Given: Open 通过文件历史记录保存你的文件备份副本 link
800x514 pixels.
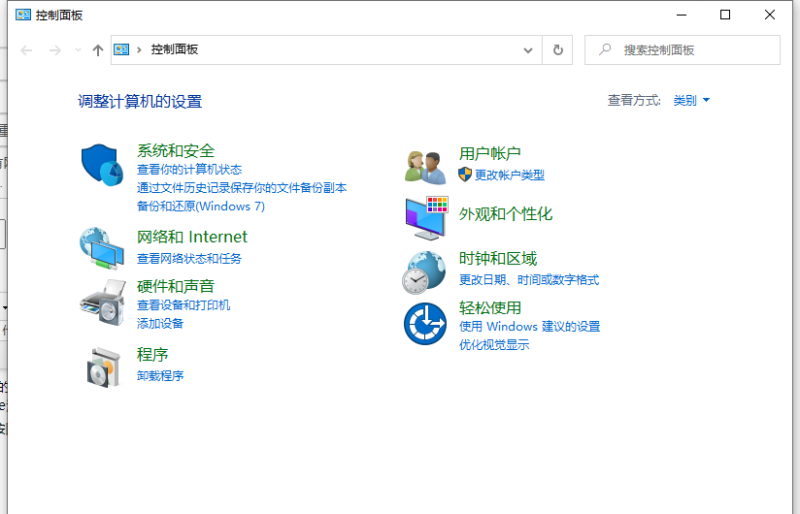Looking at the screenshot, I should pos(242,188).
